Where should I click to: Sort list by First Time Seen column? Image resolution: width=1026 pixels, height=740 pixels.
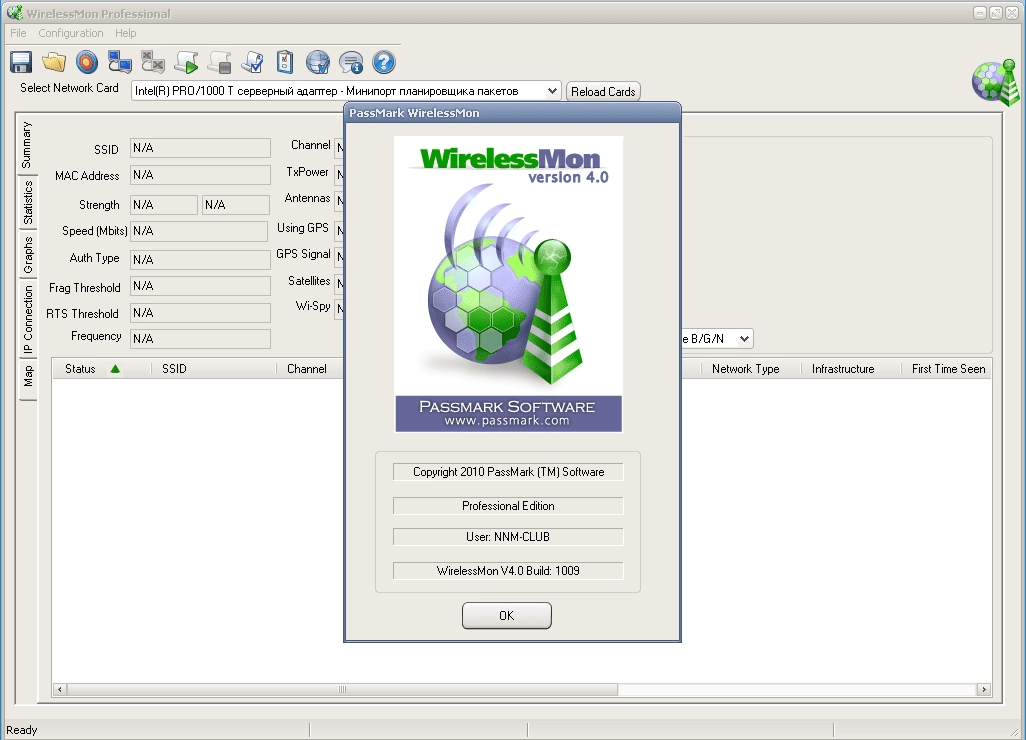coord(946,369)
